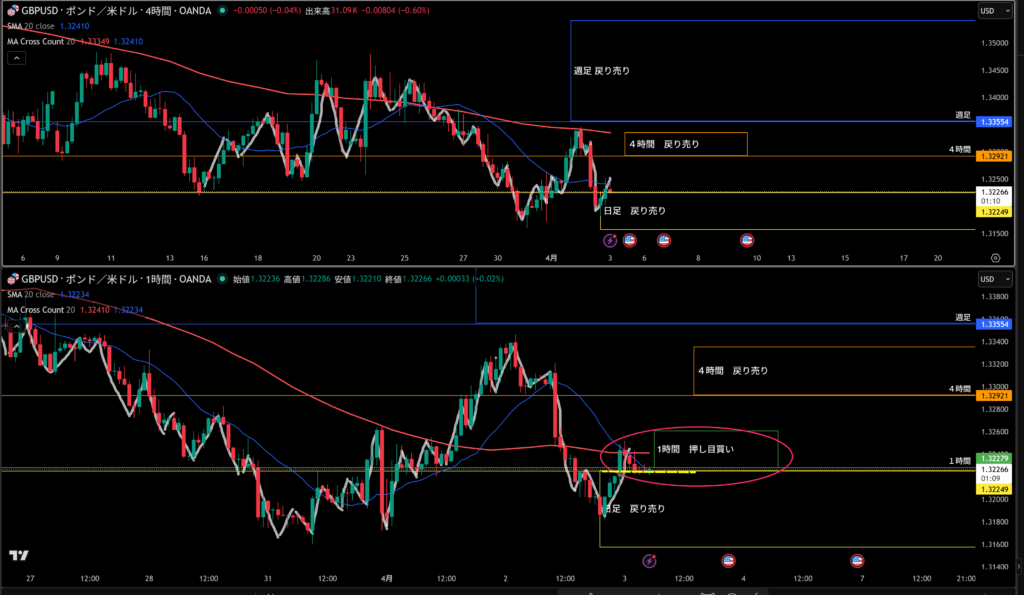Collapse the indicator legend on the 4-hour chart
1024x595 pixels.
pyautogui.click(x=16, y=58)
